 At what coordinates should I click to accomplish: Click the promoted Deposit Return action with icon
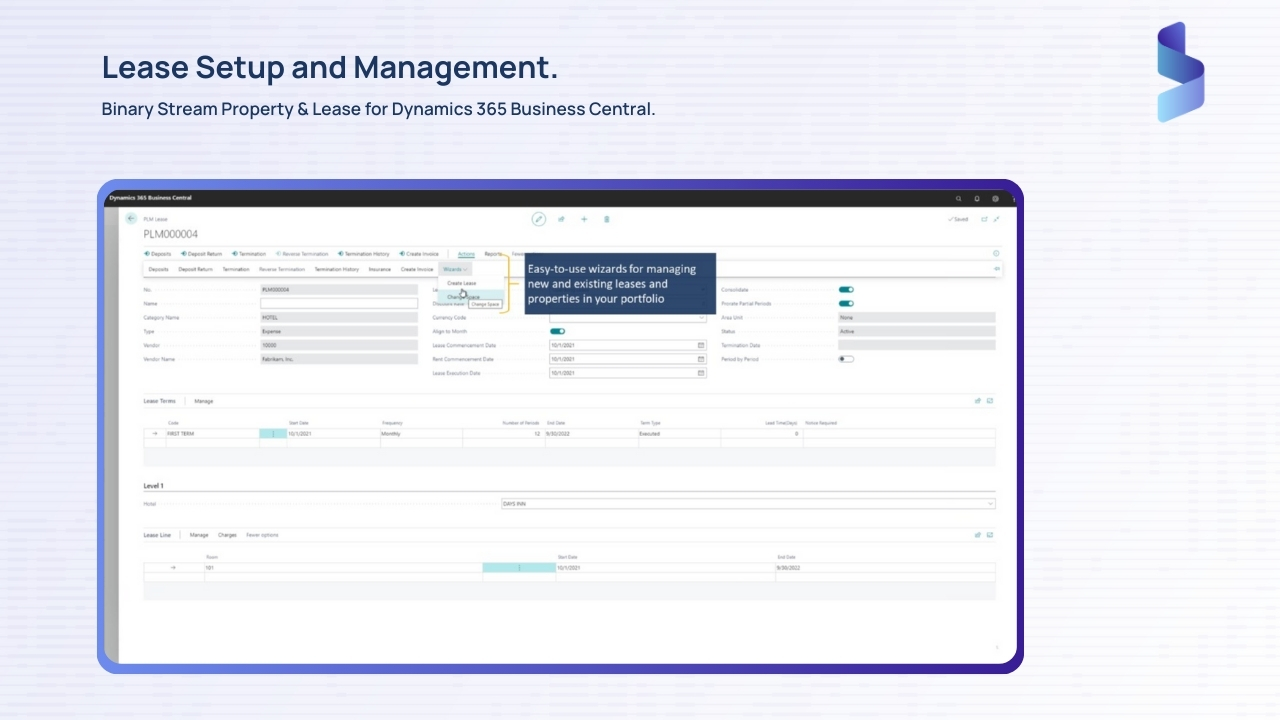202,254
